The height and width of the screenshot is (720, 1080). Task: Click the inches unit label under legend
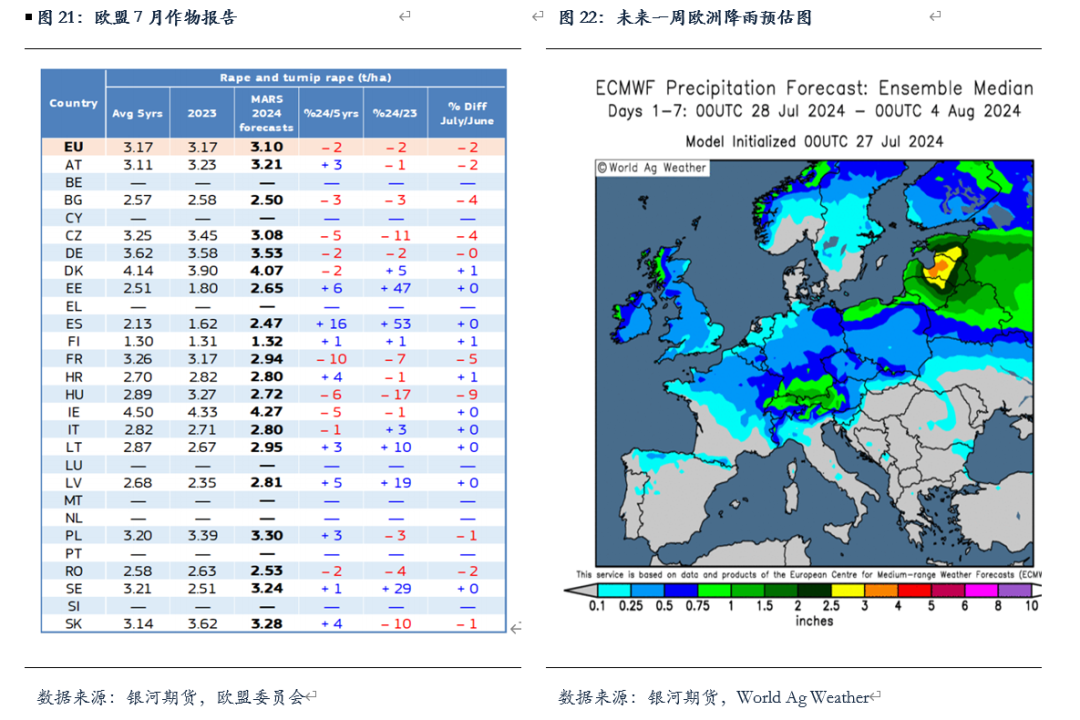tap(814, 620)
